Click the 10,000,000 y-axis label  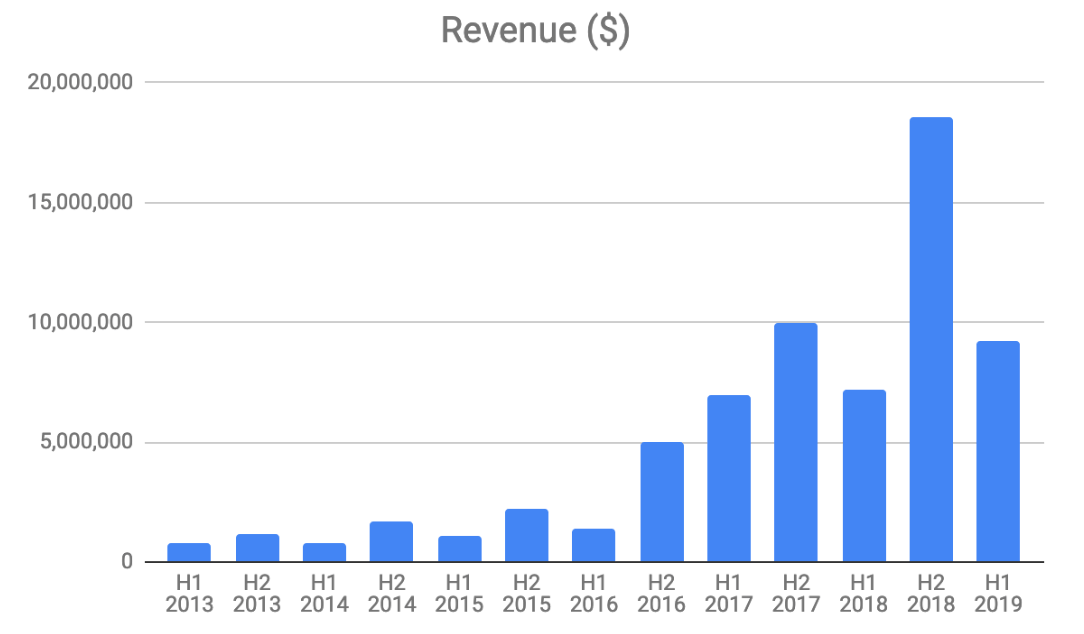pyautogui.click(x=81, y=323)
